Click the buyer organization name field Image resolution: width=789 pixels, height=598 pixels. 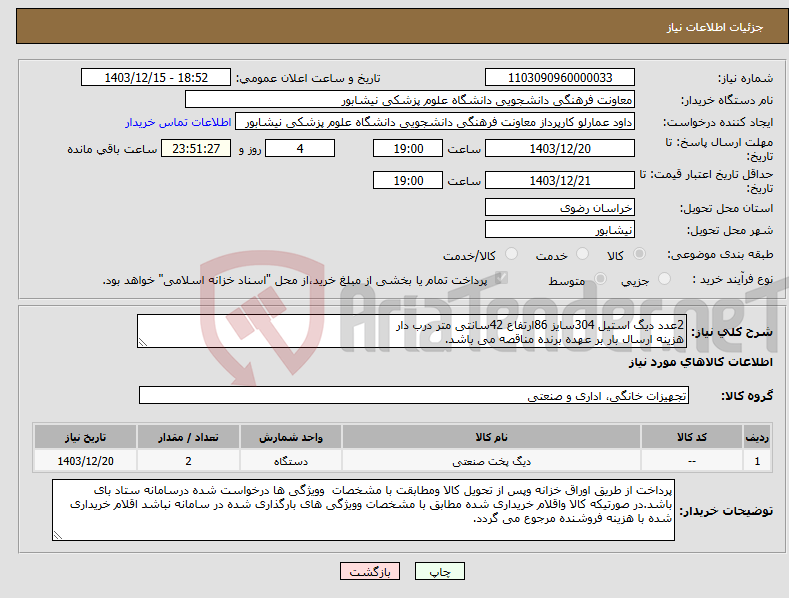point(410,100)
